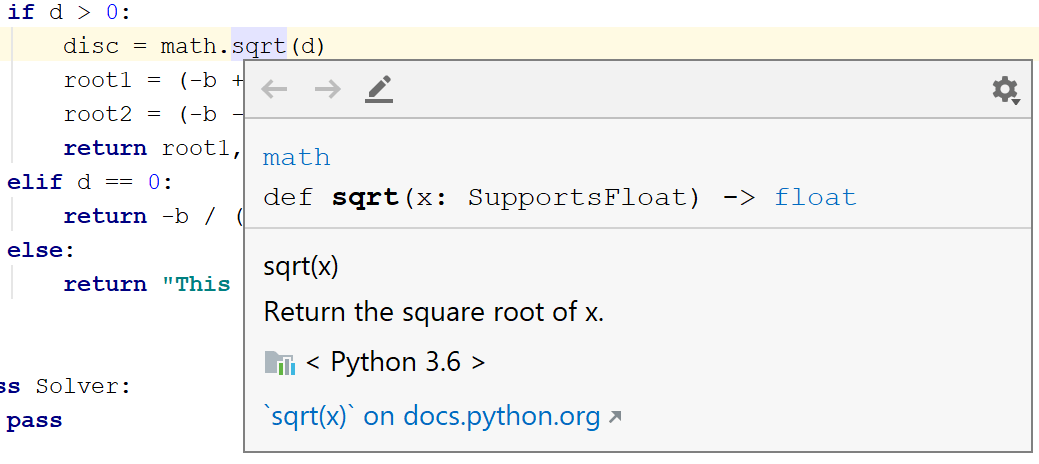Click the 'pass' statement under Solver
This screenshot has width=1039, height=464.
tap(34, 420)
